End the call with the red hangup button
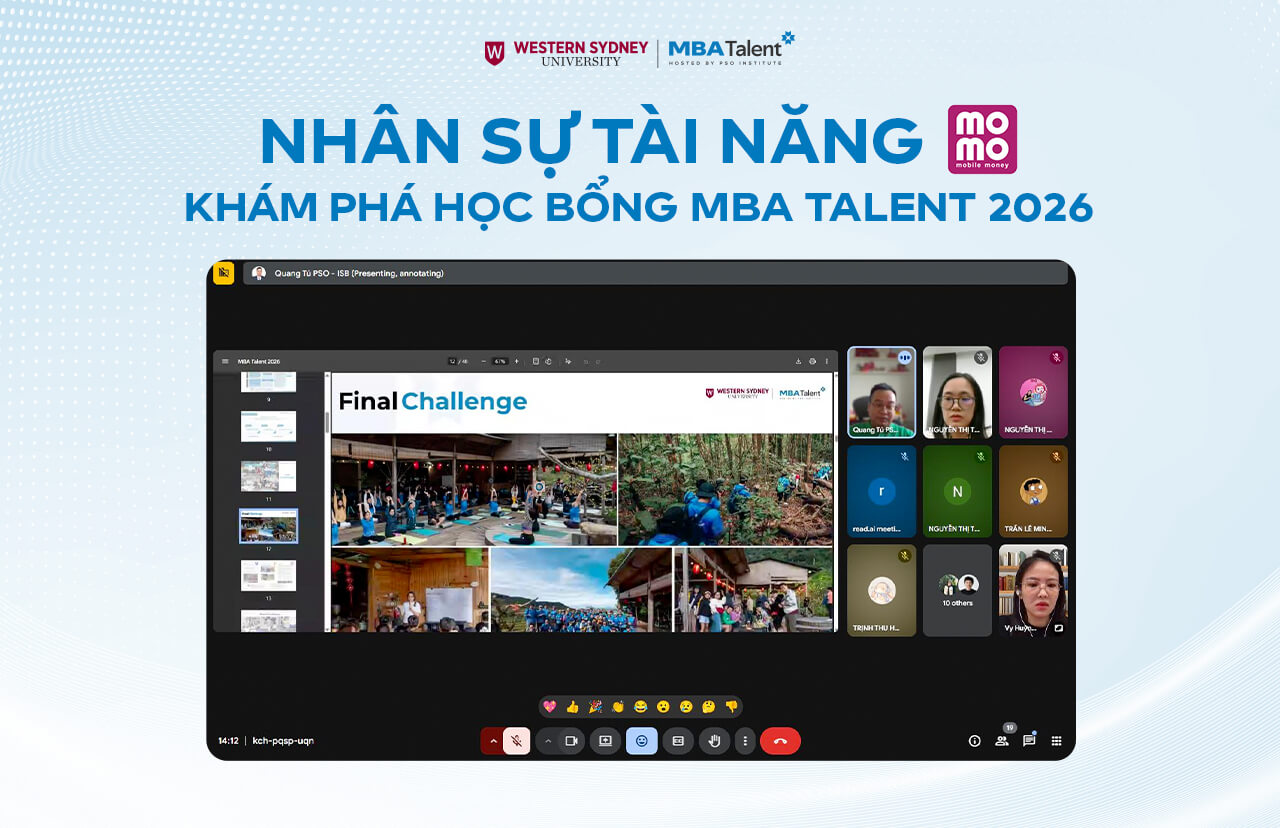Image resolution: width=1280 pixels, height=828 pixels. [780, 741]
